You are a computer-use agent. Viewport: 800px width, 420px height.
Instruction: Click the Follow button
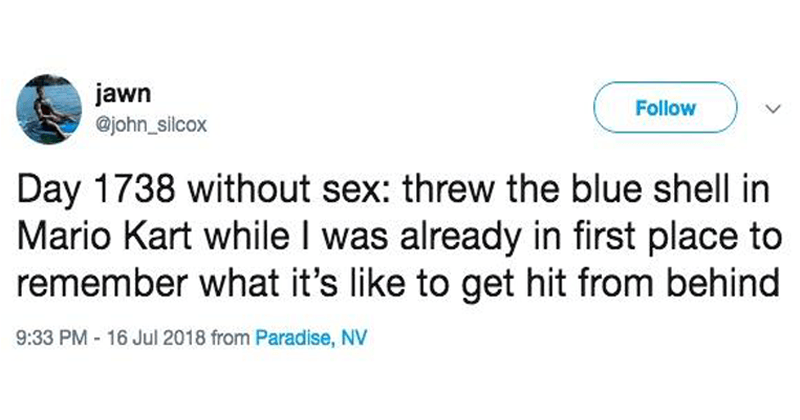(x=665, y=108)
